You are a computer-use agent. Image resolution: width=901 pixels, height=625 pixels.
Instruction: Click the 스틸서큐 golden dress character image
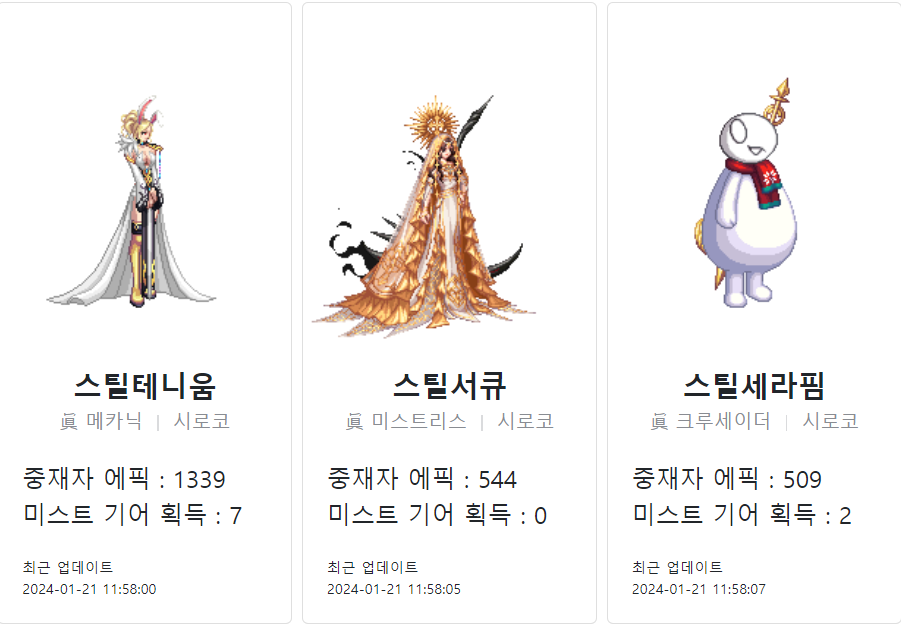[424, 216]
